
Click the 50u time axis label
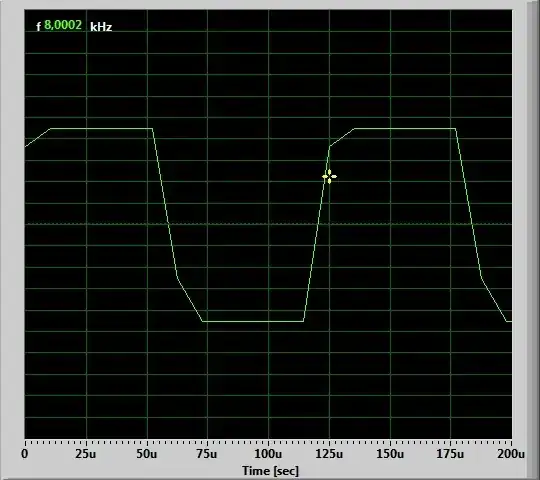click(146, 453)
